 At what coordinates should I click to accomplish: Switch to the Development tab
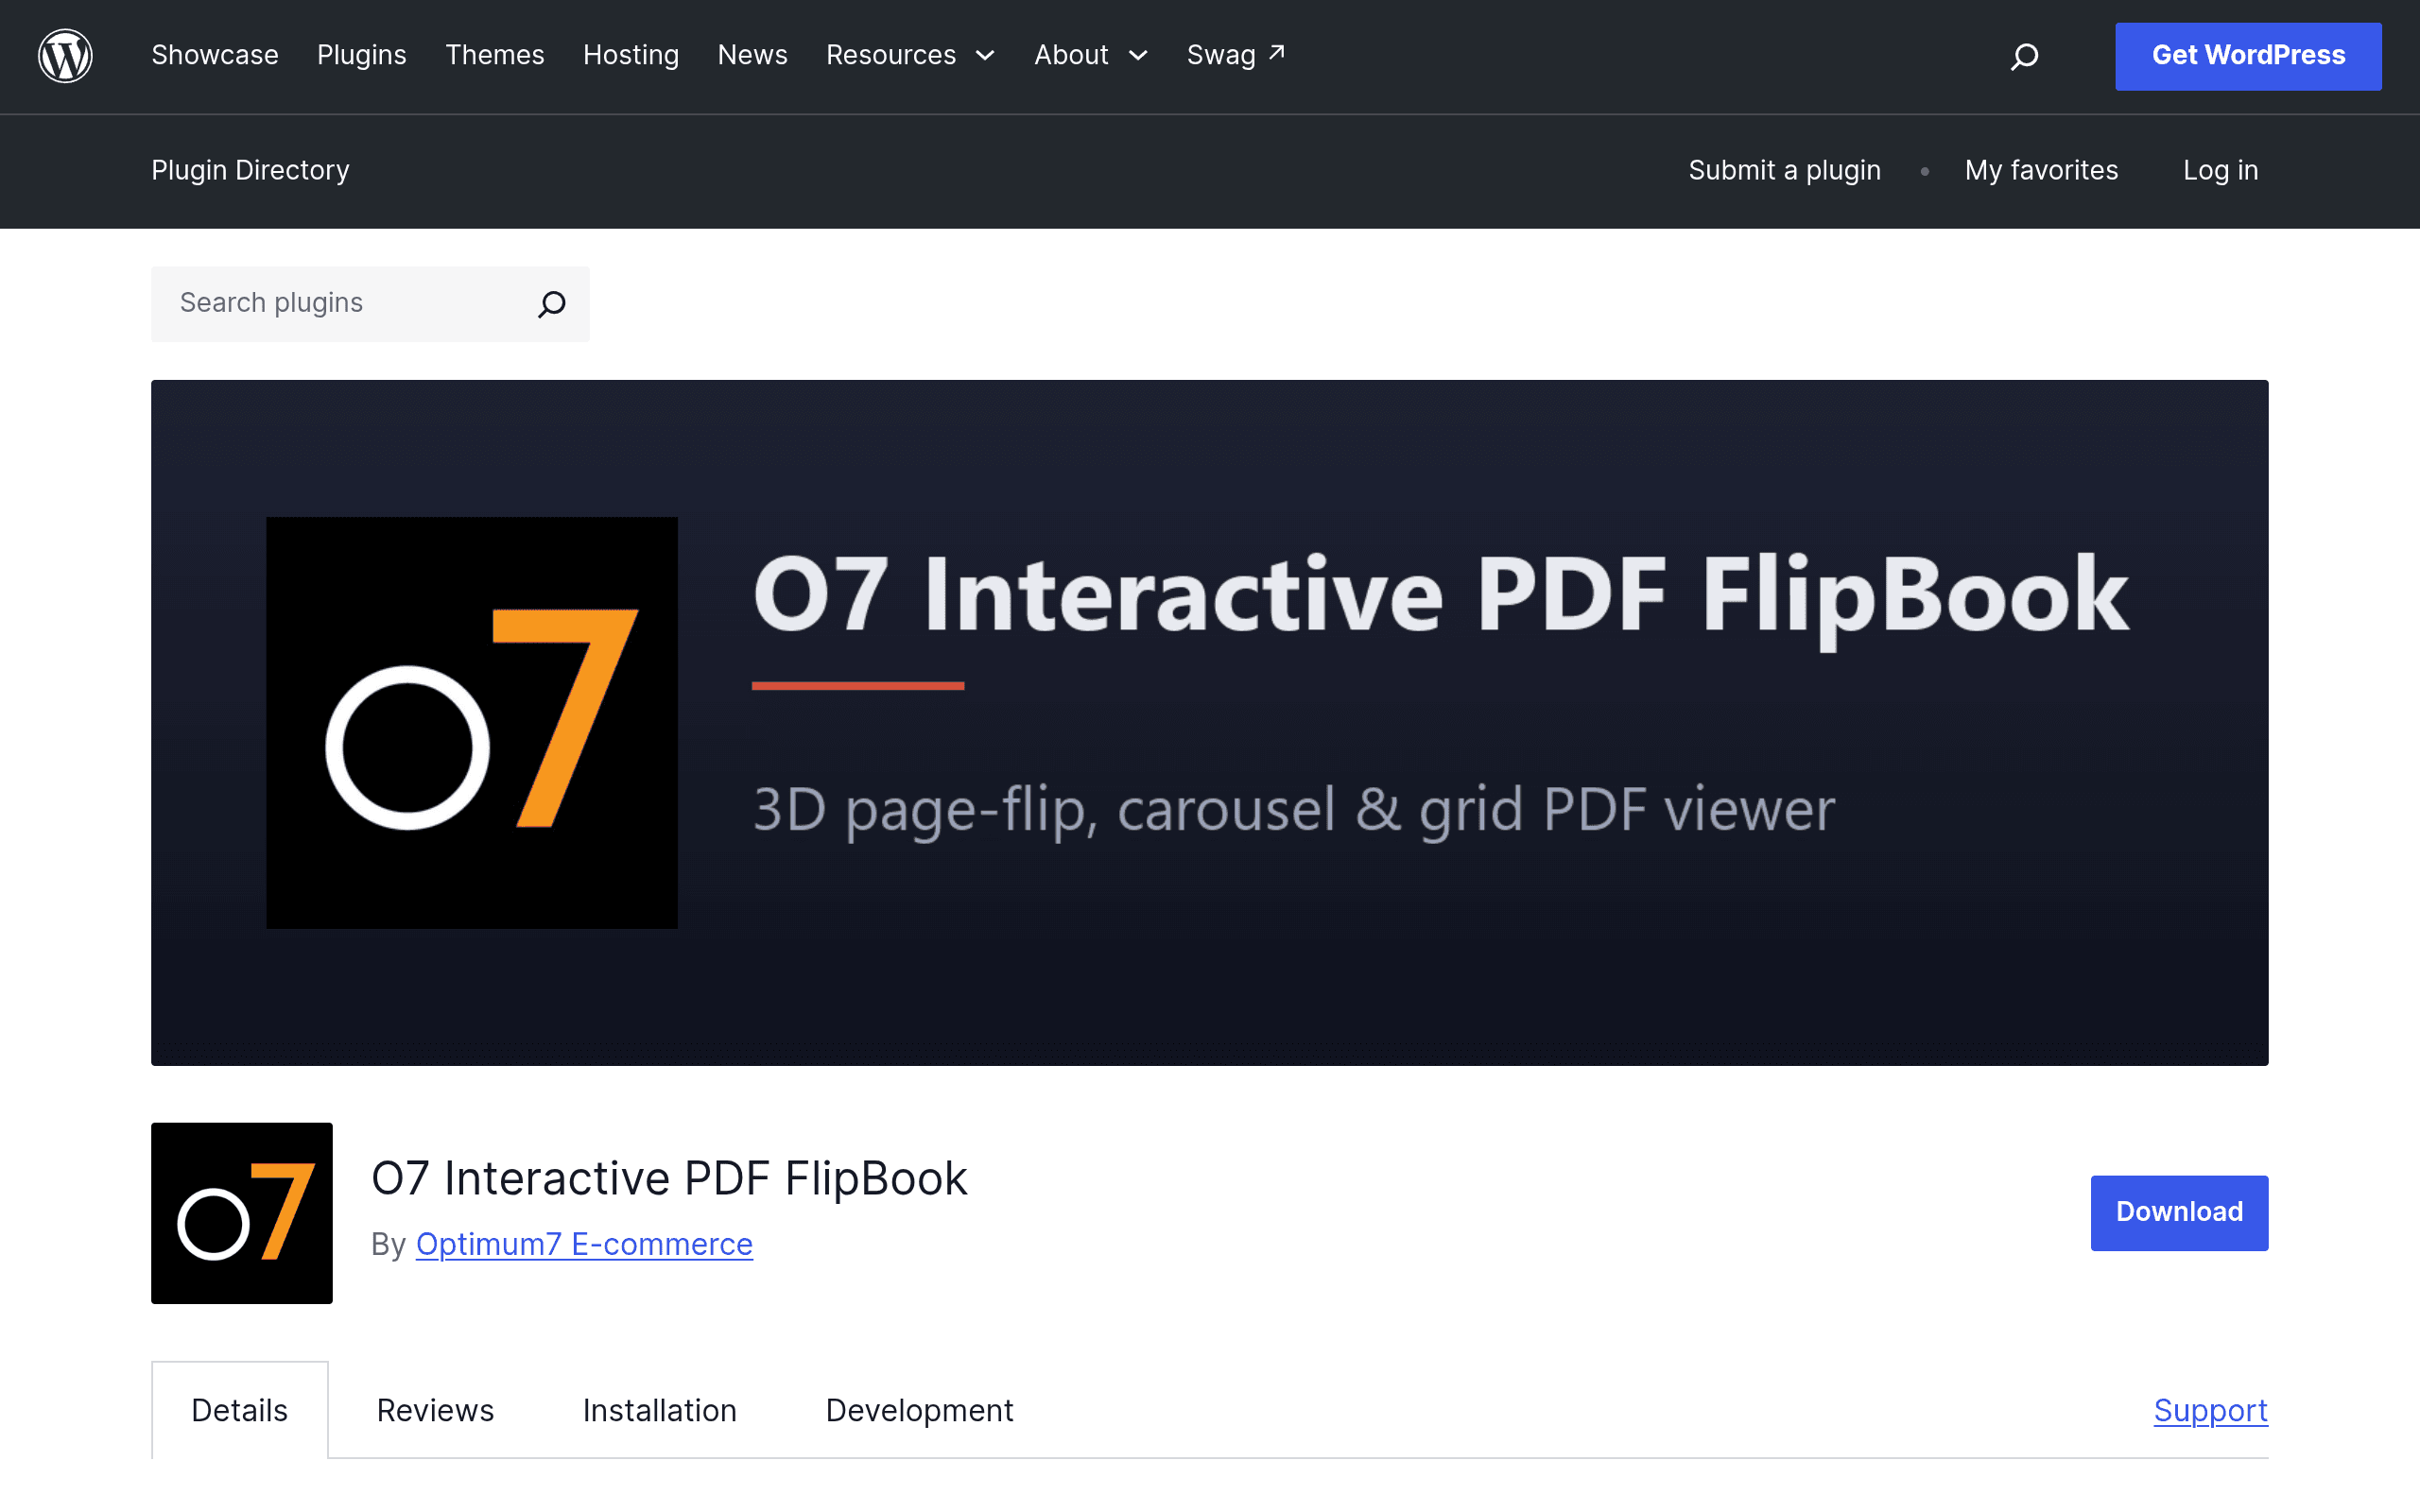(919, 1410)
